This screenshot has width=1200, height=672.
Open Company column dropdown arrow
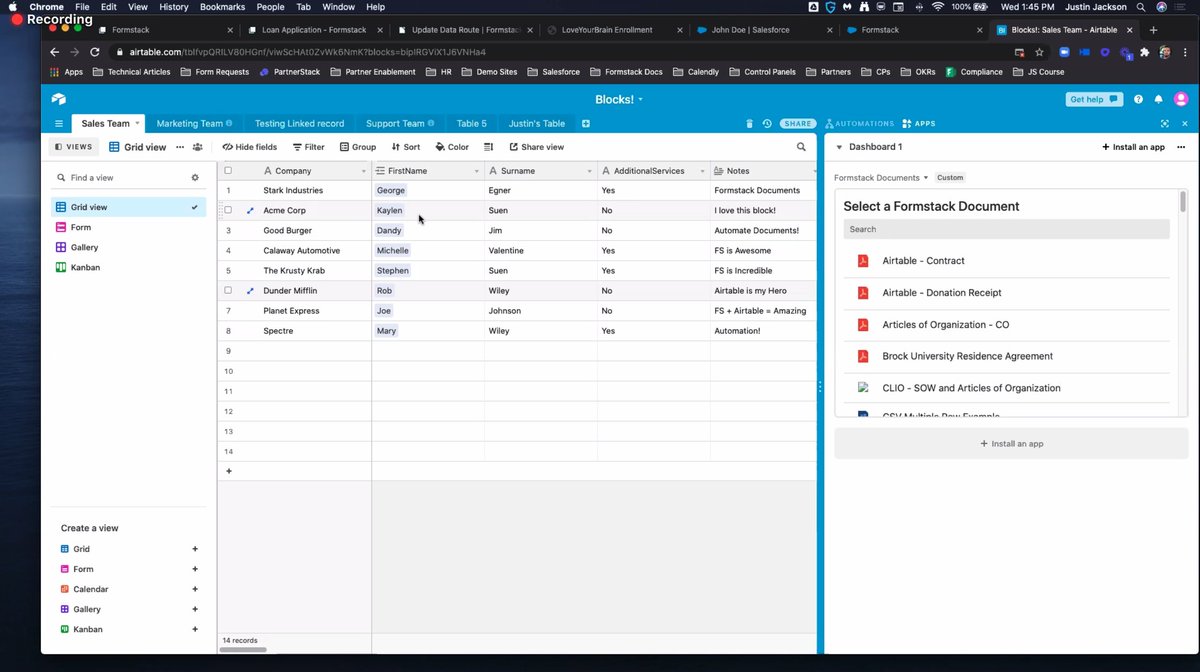click(364, 172)
